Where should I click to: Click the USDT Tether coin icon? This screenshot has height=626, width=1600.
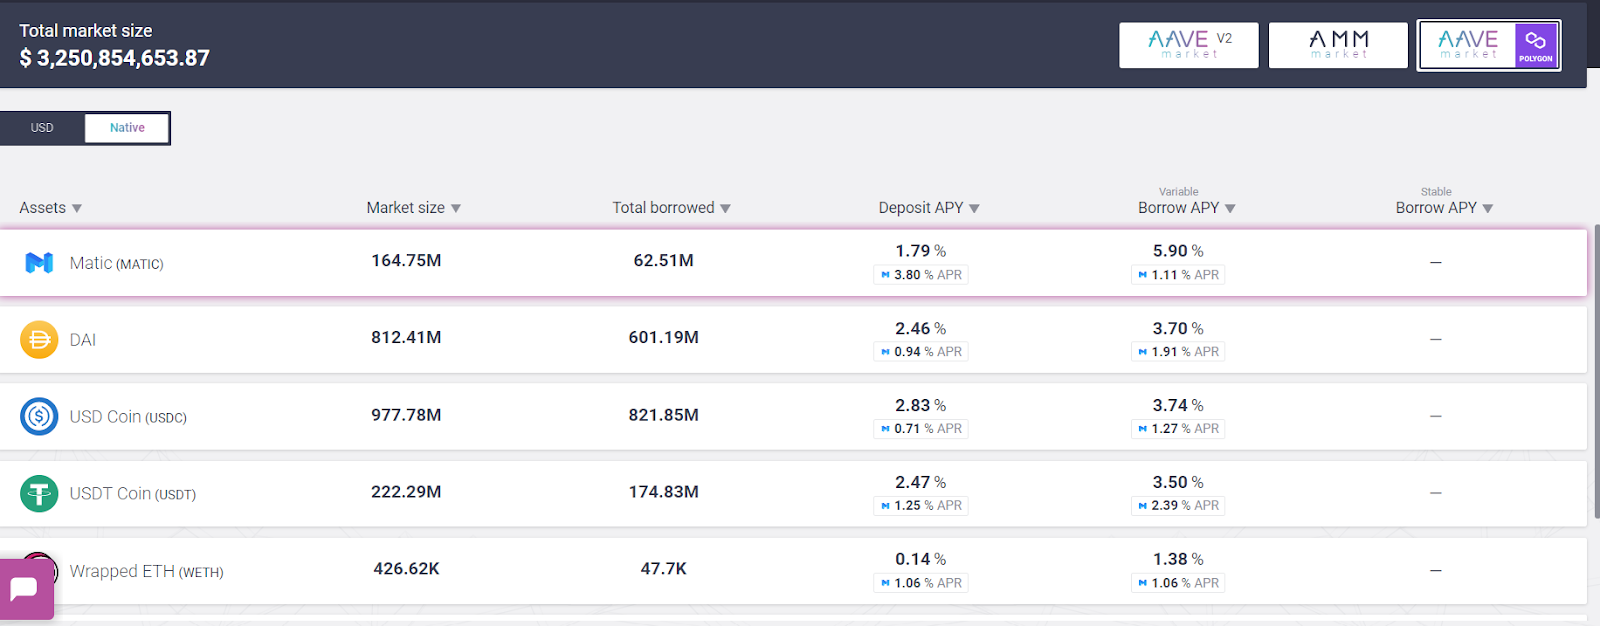click(39, 493)
